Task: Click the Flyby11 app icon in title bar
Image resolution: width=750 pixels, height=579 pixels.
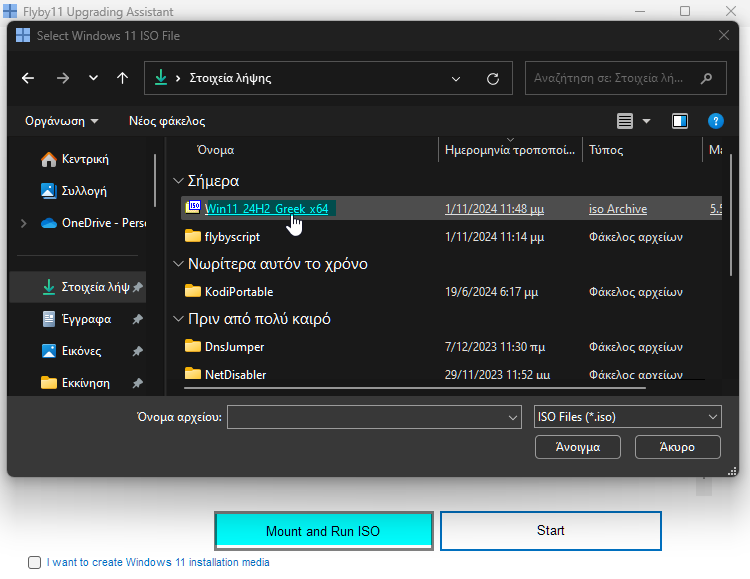Action: point(10,11)
